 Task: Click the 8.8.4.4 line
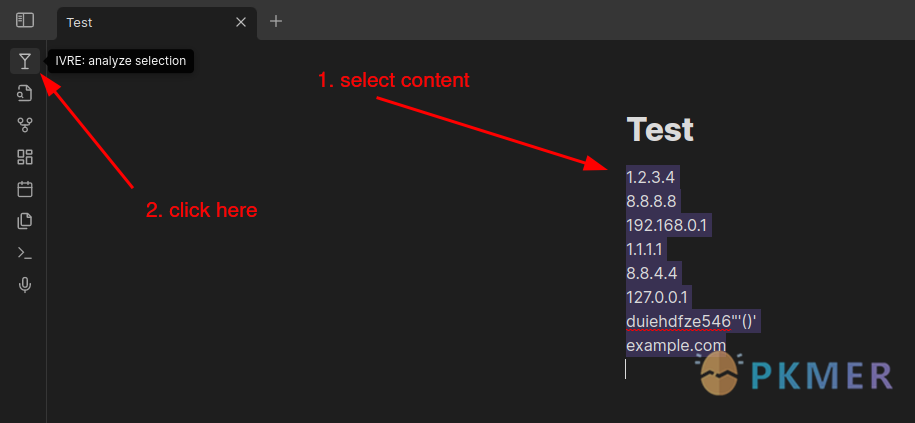tap(651, 273)
